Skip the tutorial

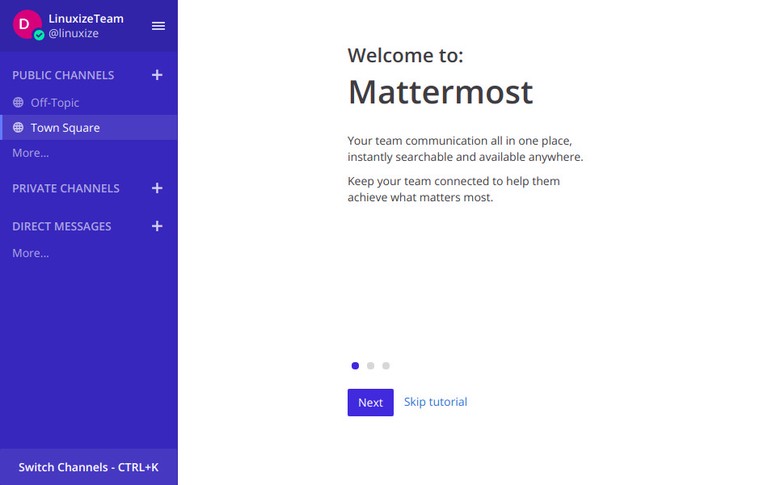[x=435, y=402]
